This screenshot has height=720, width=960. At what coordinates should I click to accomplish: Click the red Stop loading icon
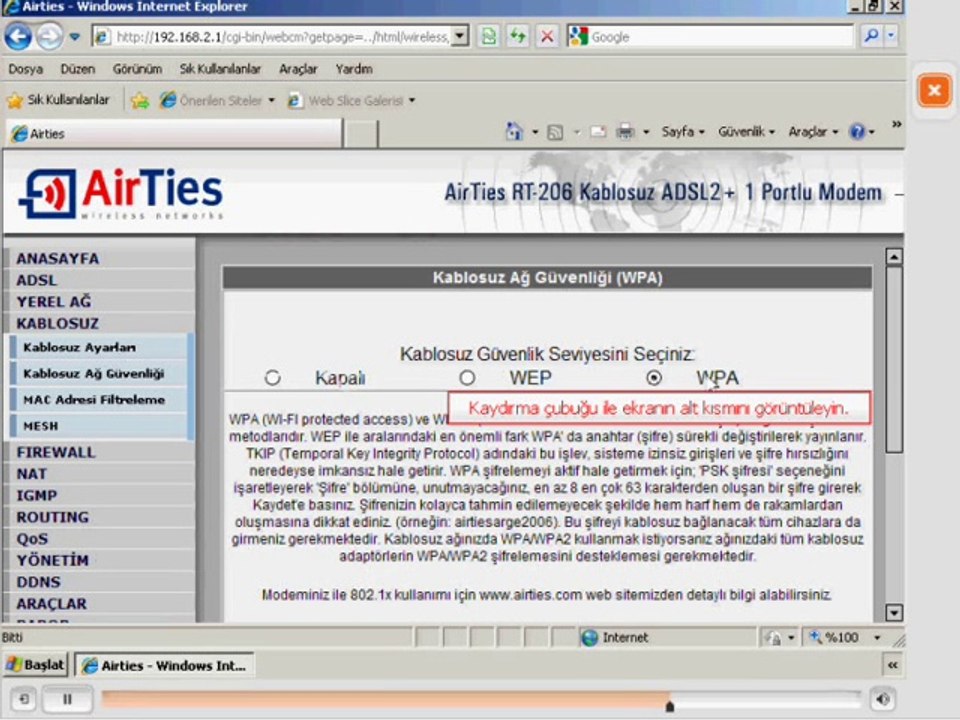(x=547, y=37)
